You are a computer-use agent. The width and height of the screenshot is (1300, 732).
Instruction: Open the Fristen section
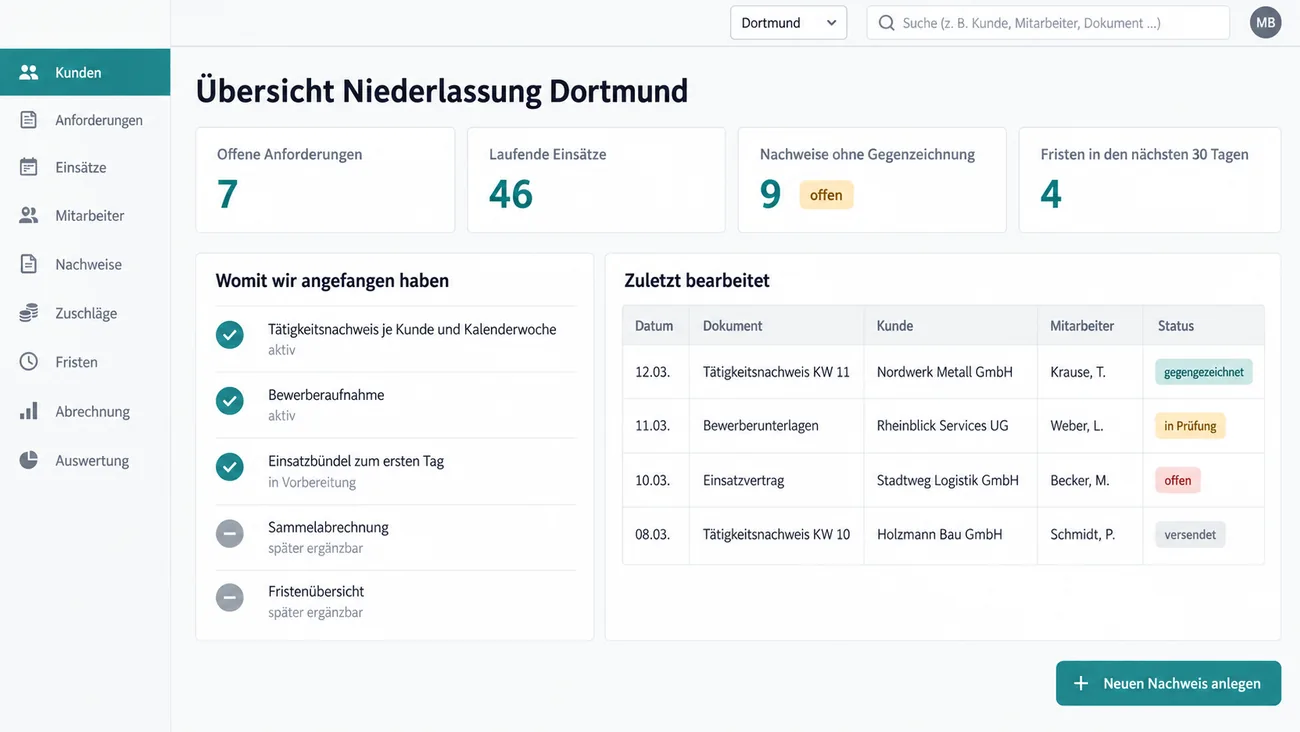click(x=85, y=362)
